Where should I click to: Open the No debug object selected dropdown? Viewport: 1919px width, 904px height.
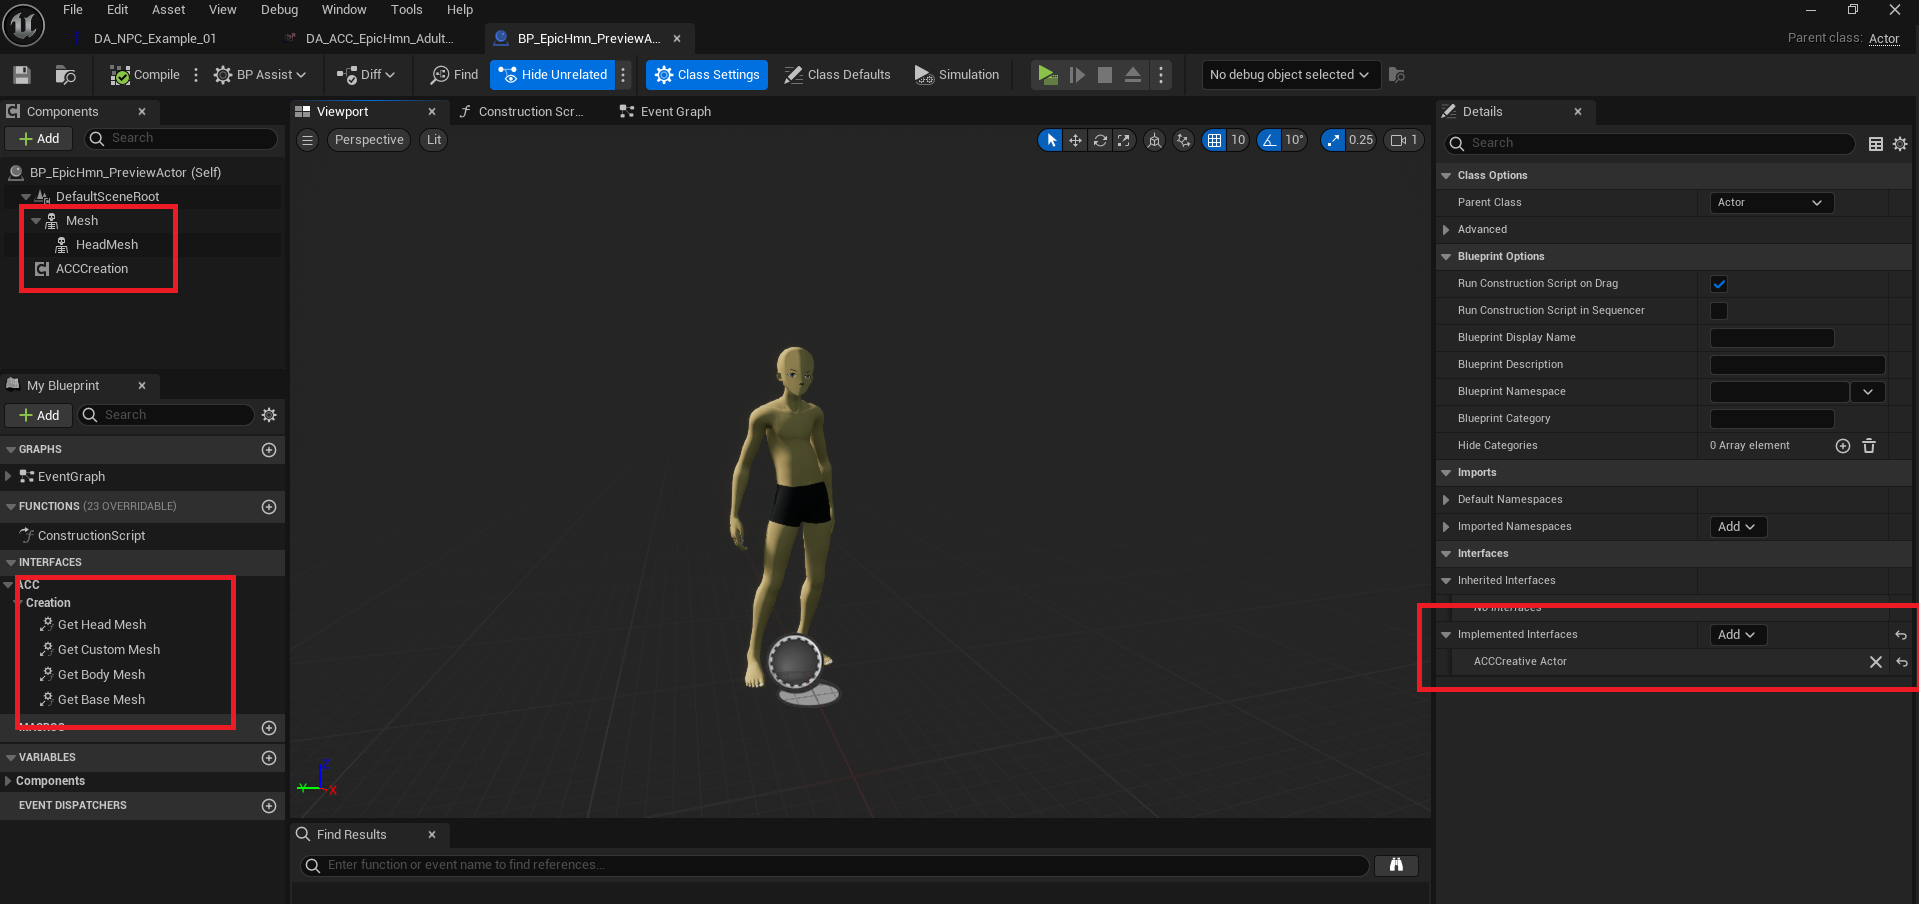coord(1289,74)
